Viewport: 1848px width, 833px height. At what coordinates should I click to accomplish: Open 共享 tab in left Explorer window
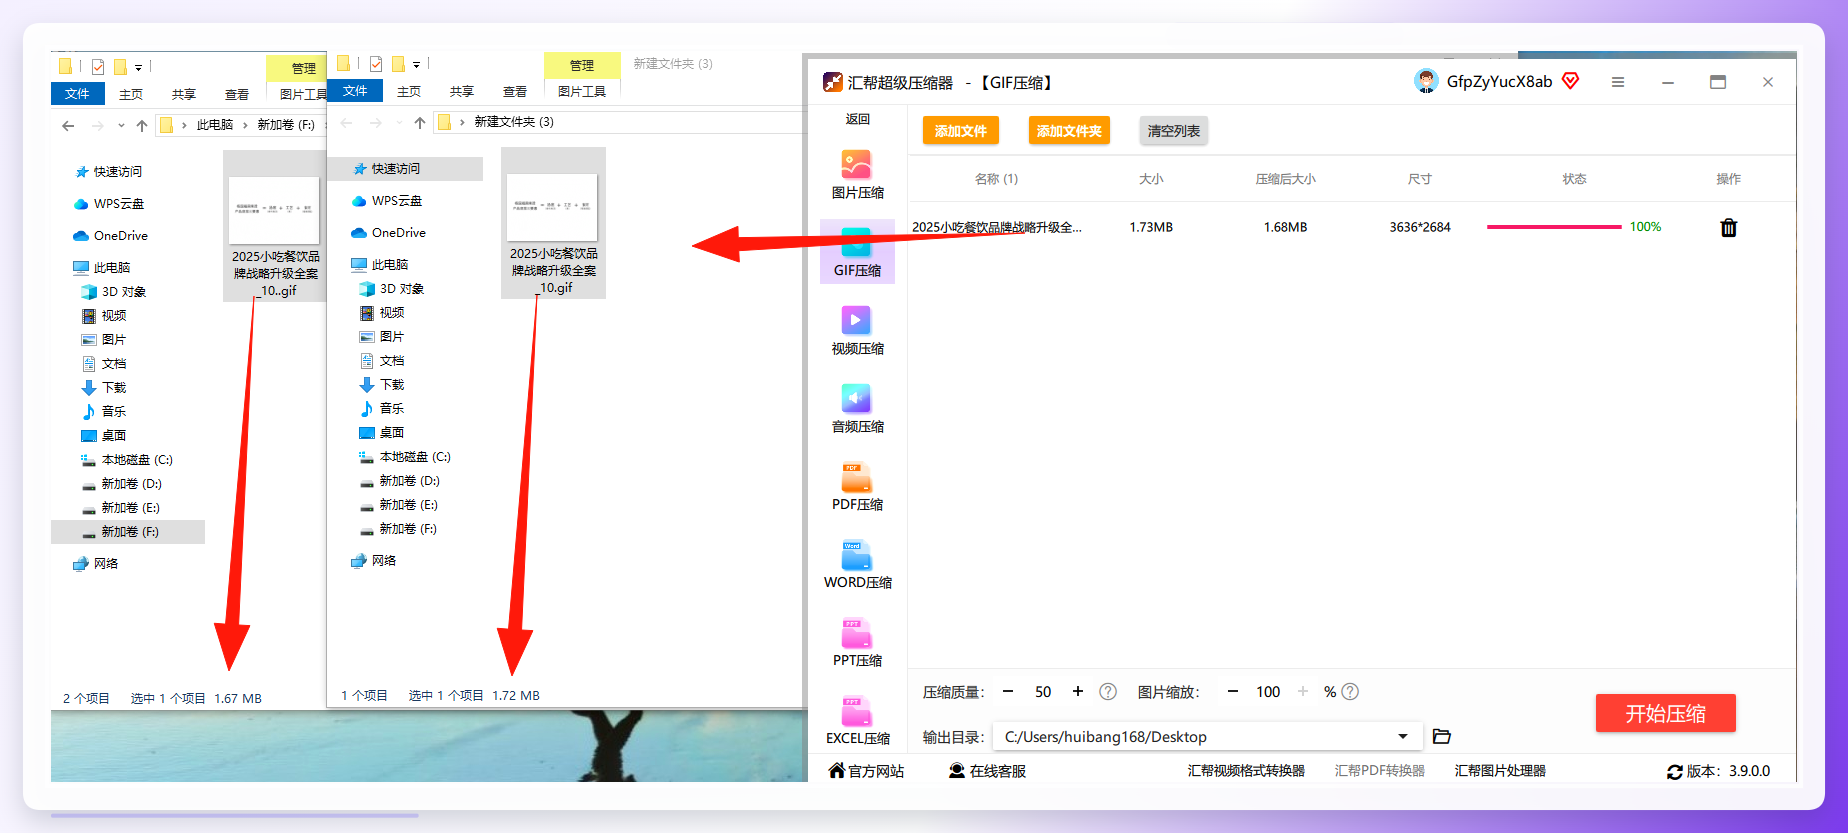[184, 95]
